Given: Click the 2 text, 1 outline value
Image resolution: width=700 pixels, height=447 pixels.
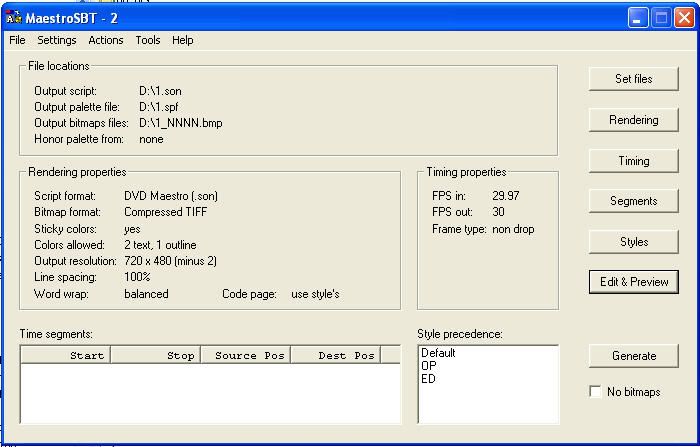Looking at the screenshot, I should coord(160,245).
